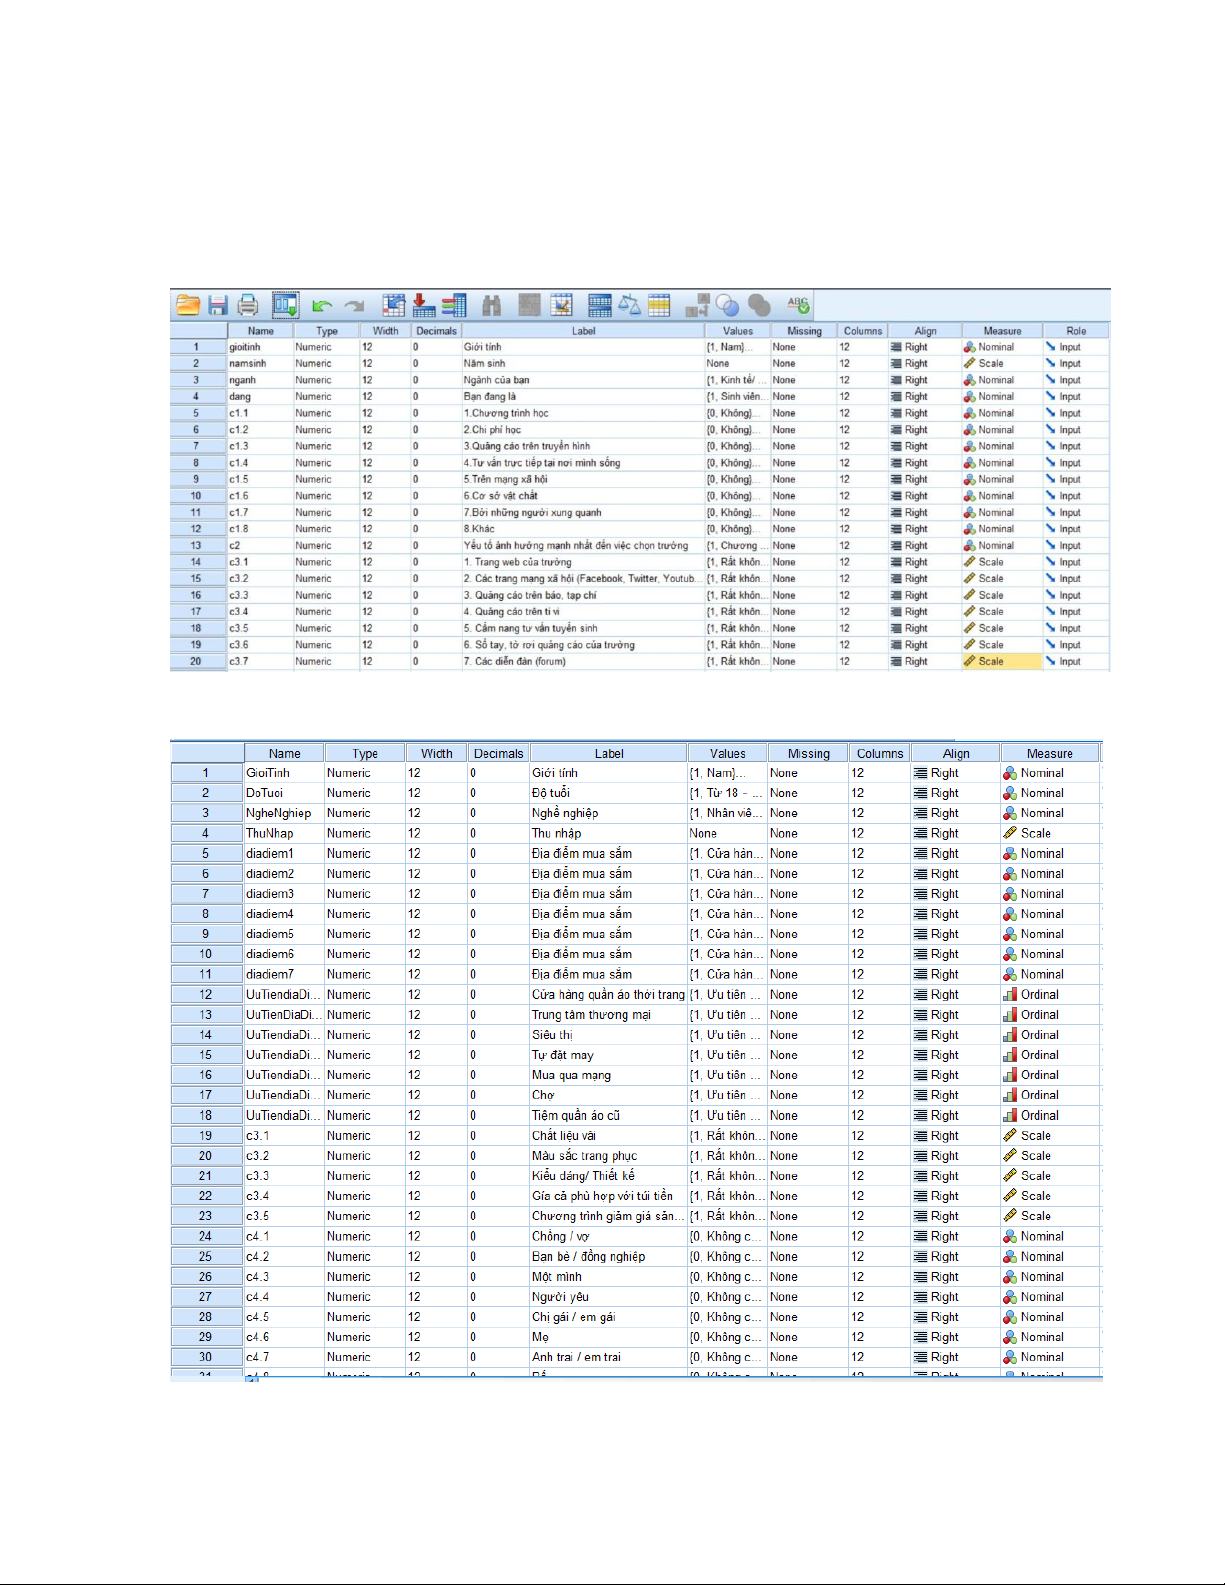Image resolution: width=1225 pixels, height=1585 pixels.
Task: Run the ABC spell check icon
Action: [x=798, y=305]
